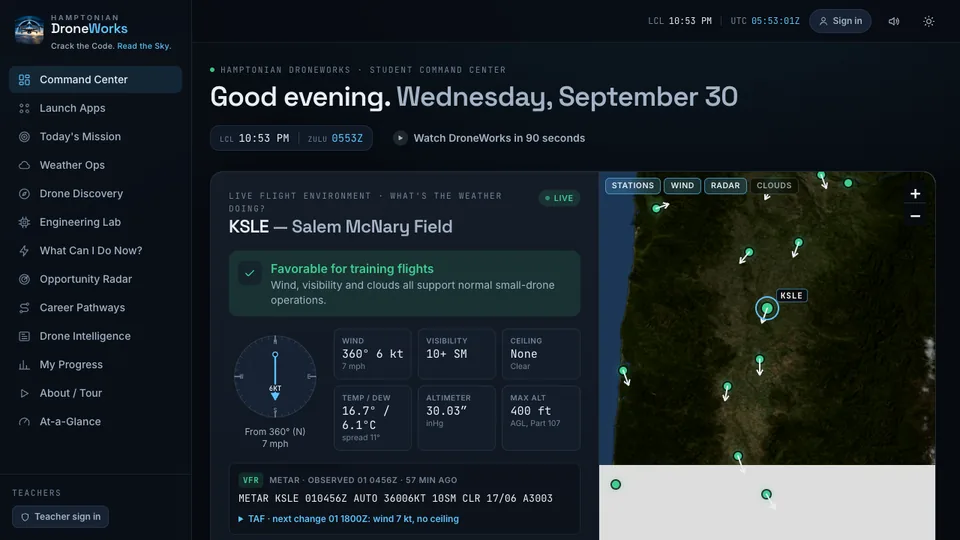This screenshot has width=960, height=540.
Task: Open the Drone Discovery compass icon
Action: [x=24, y=194]
